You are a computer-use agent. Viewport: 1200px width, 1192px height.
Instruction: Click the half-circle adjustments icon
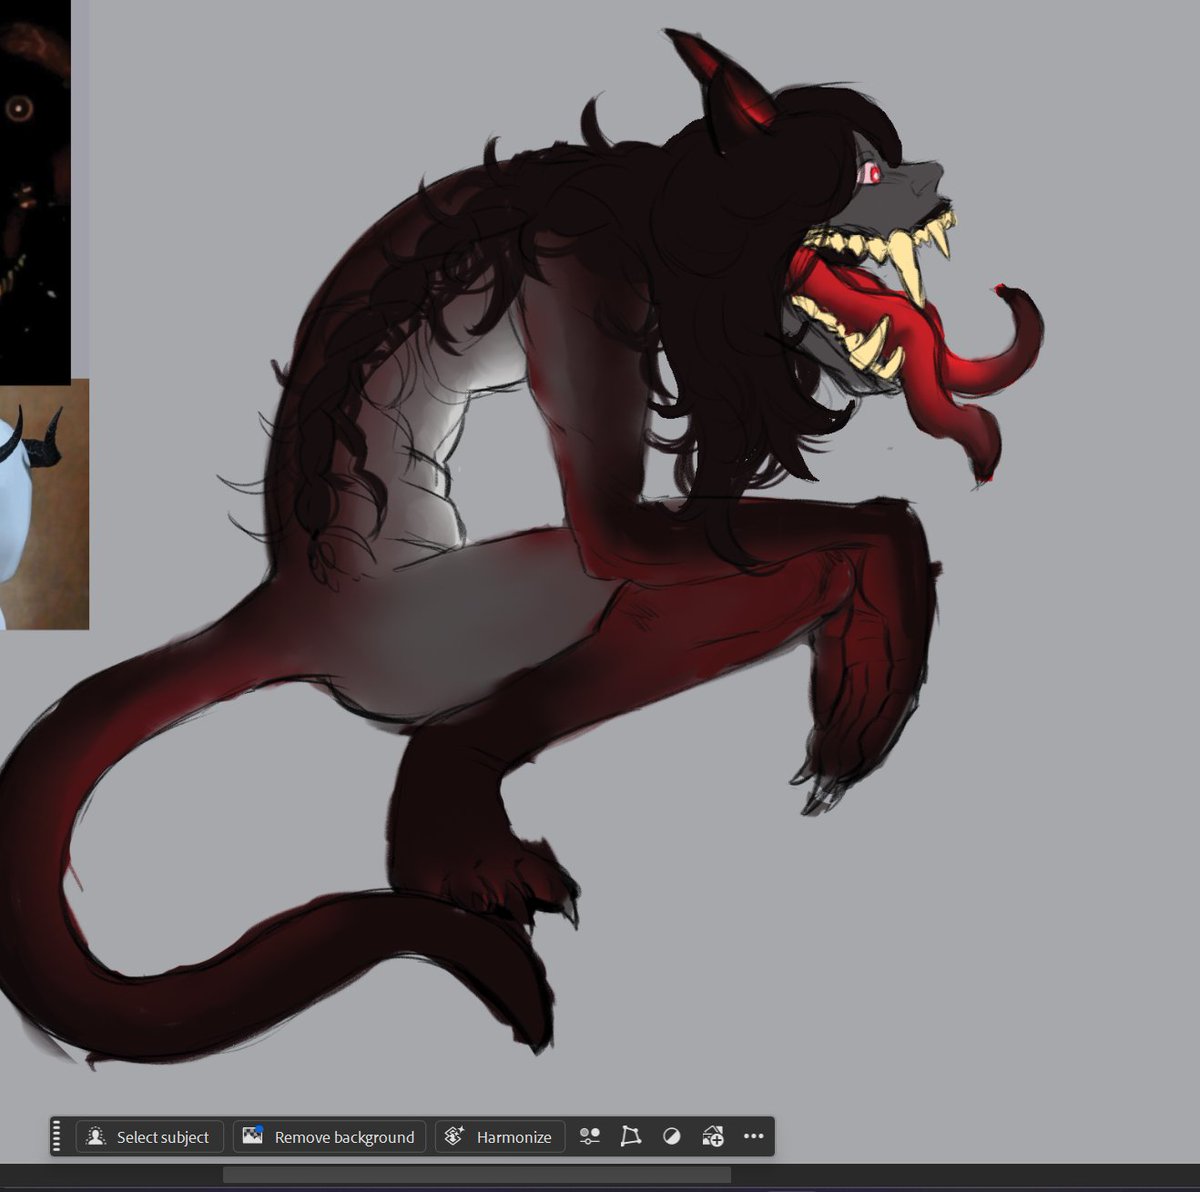[672, 1136]
